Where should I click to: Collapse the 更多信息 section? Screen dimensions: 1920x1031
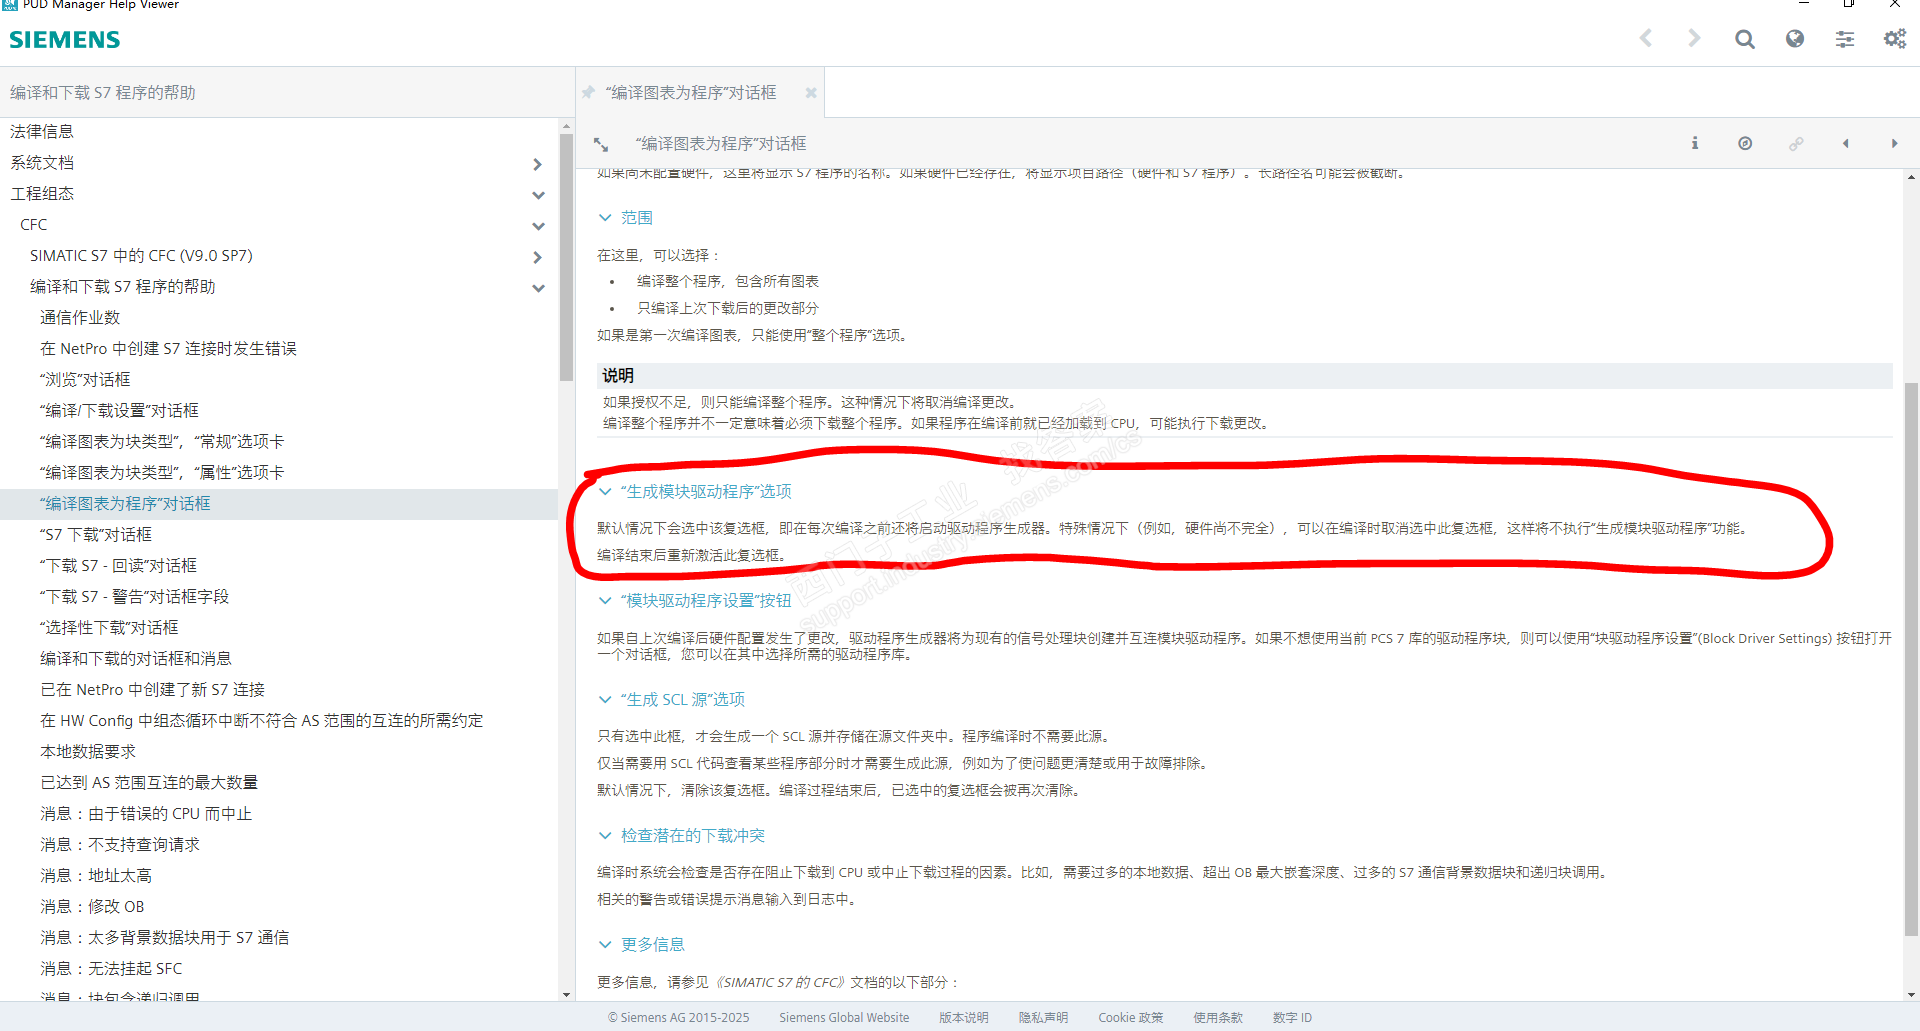605,944
